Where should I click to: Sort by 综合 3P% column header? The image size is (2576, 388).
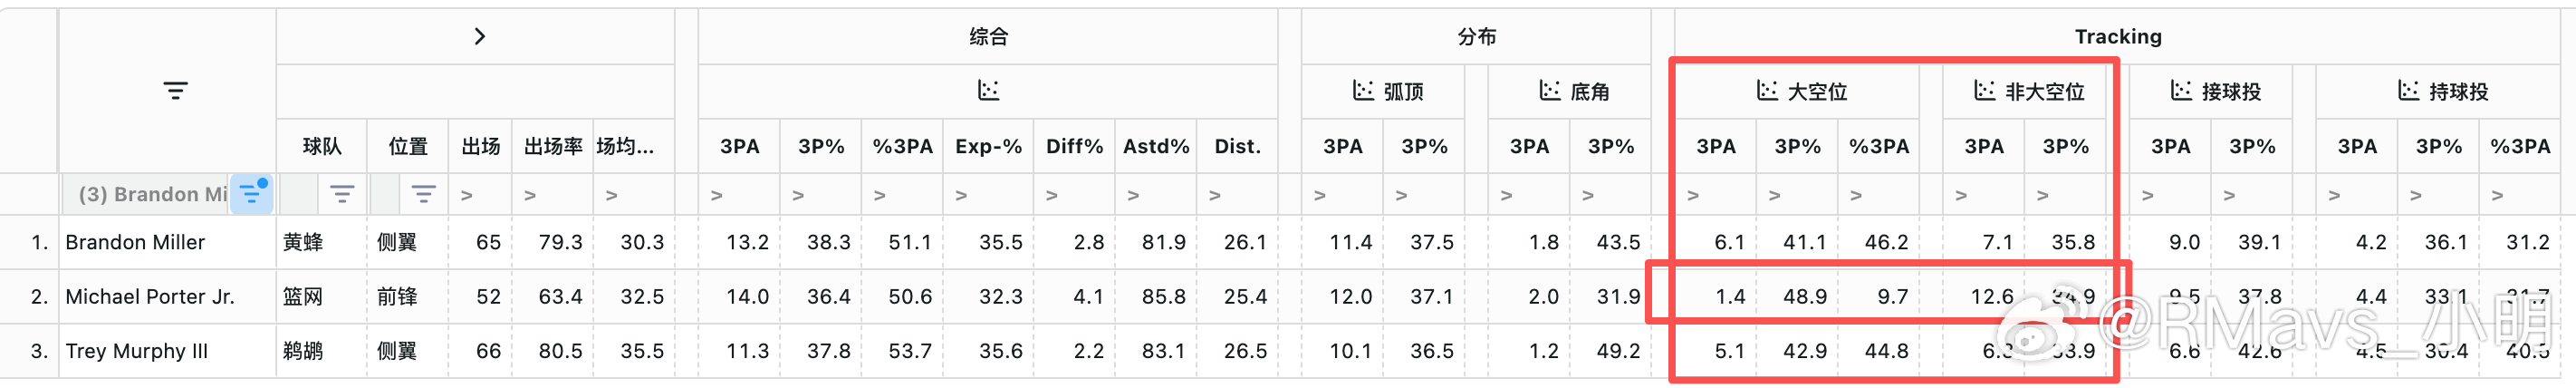pyautogui.click(x=820, y=146)
